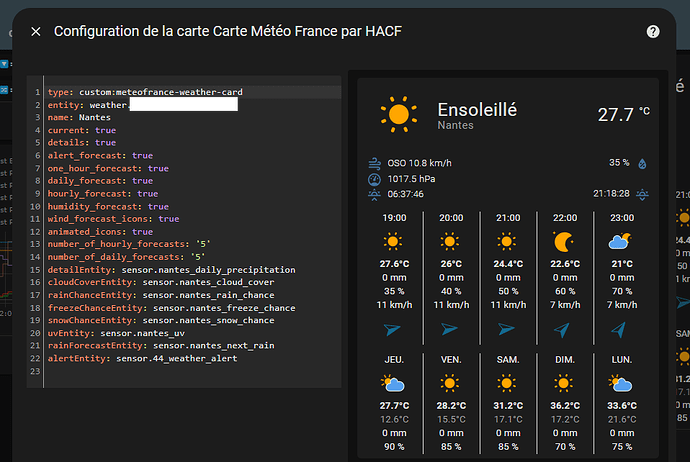Click the humidity droplet icon beside 35 %

click(642, 164)
